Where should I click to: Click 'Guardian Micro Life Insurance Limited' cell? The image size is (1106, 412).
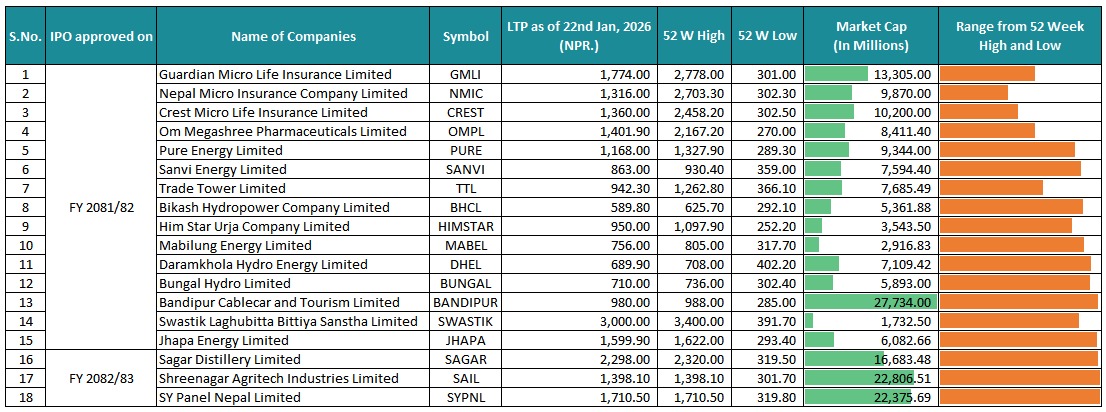275,74
